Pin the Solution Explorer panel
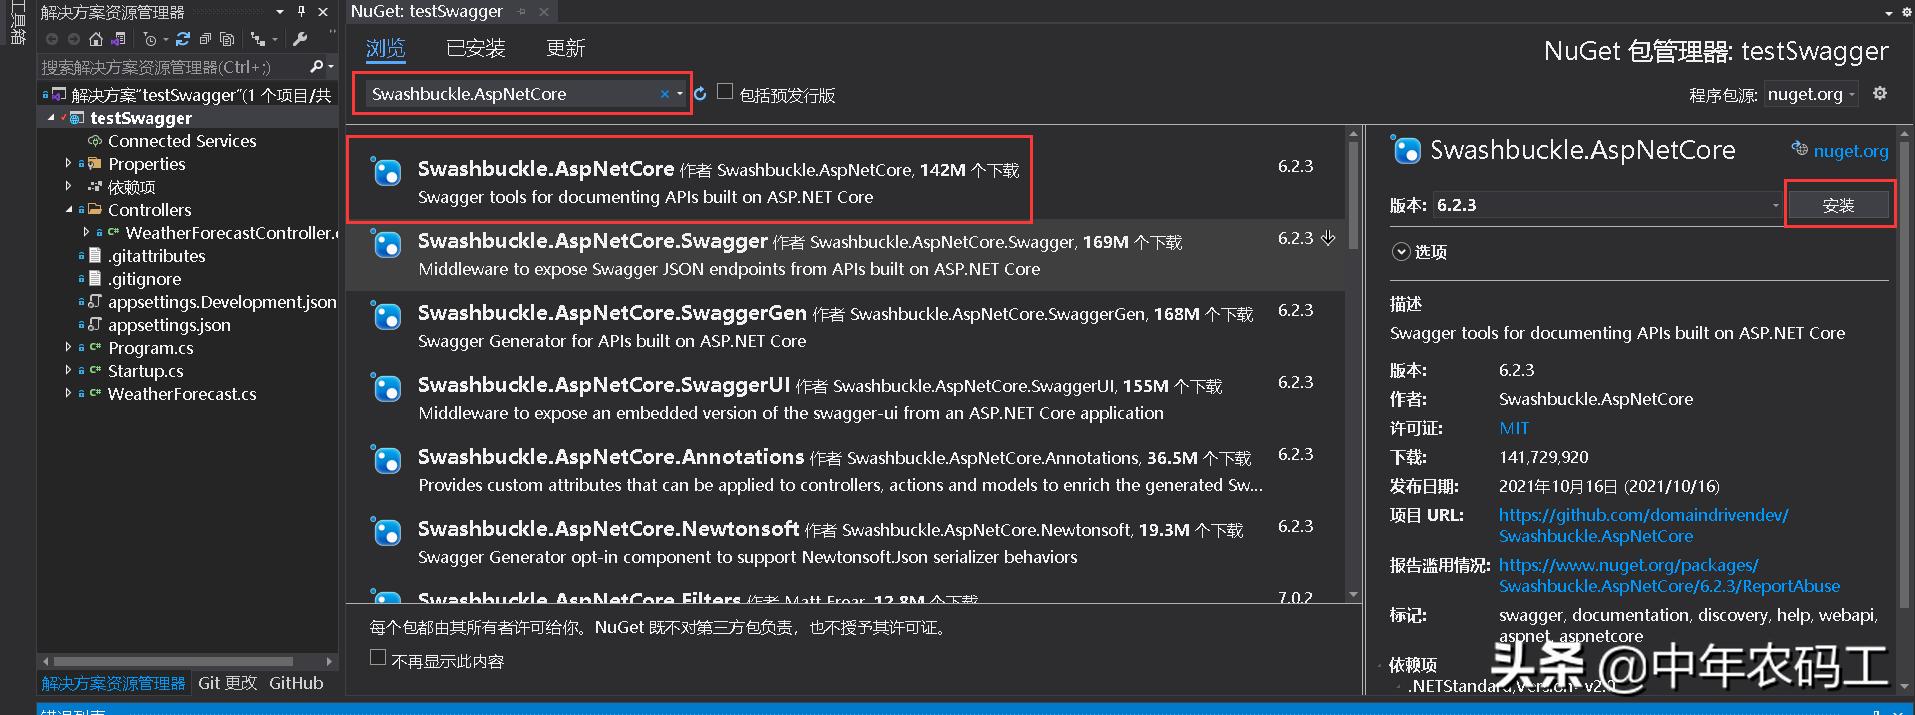Screen dimensions: 1915x715 tap(301, 12)
